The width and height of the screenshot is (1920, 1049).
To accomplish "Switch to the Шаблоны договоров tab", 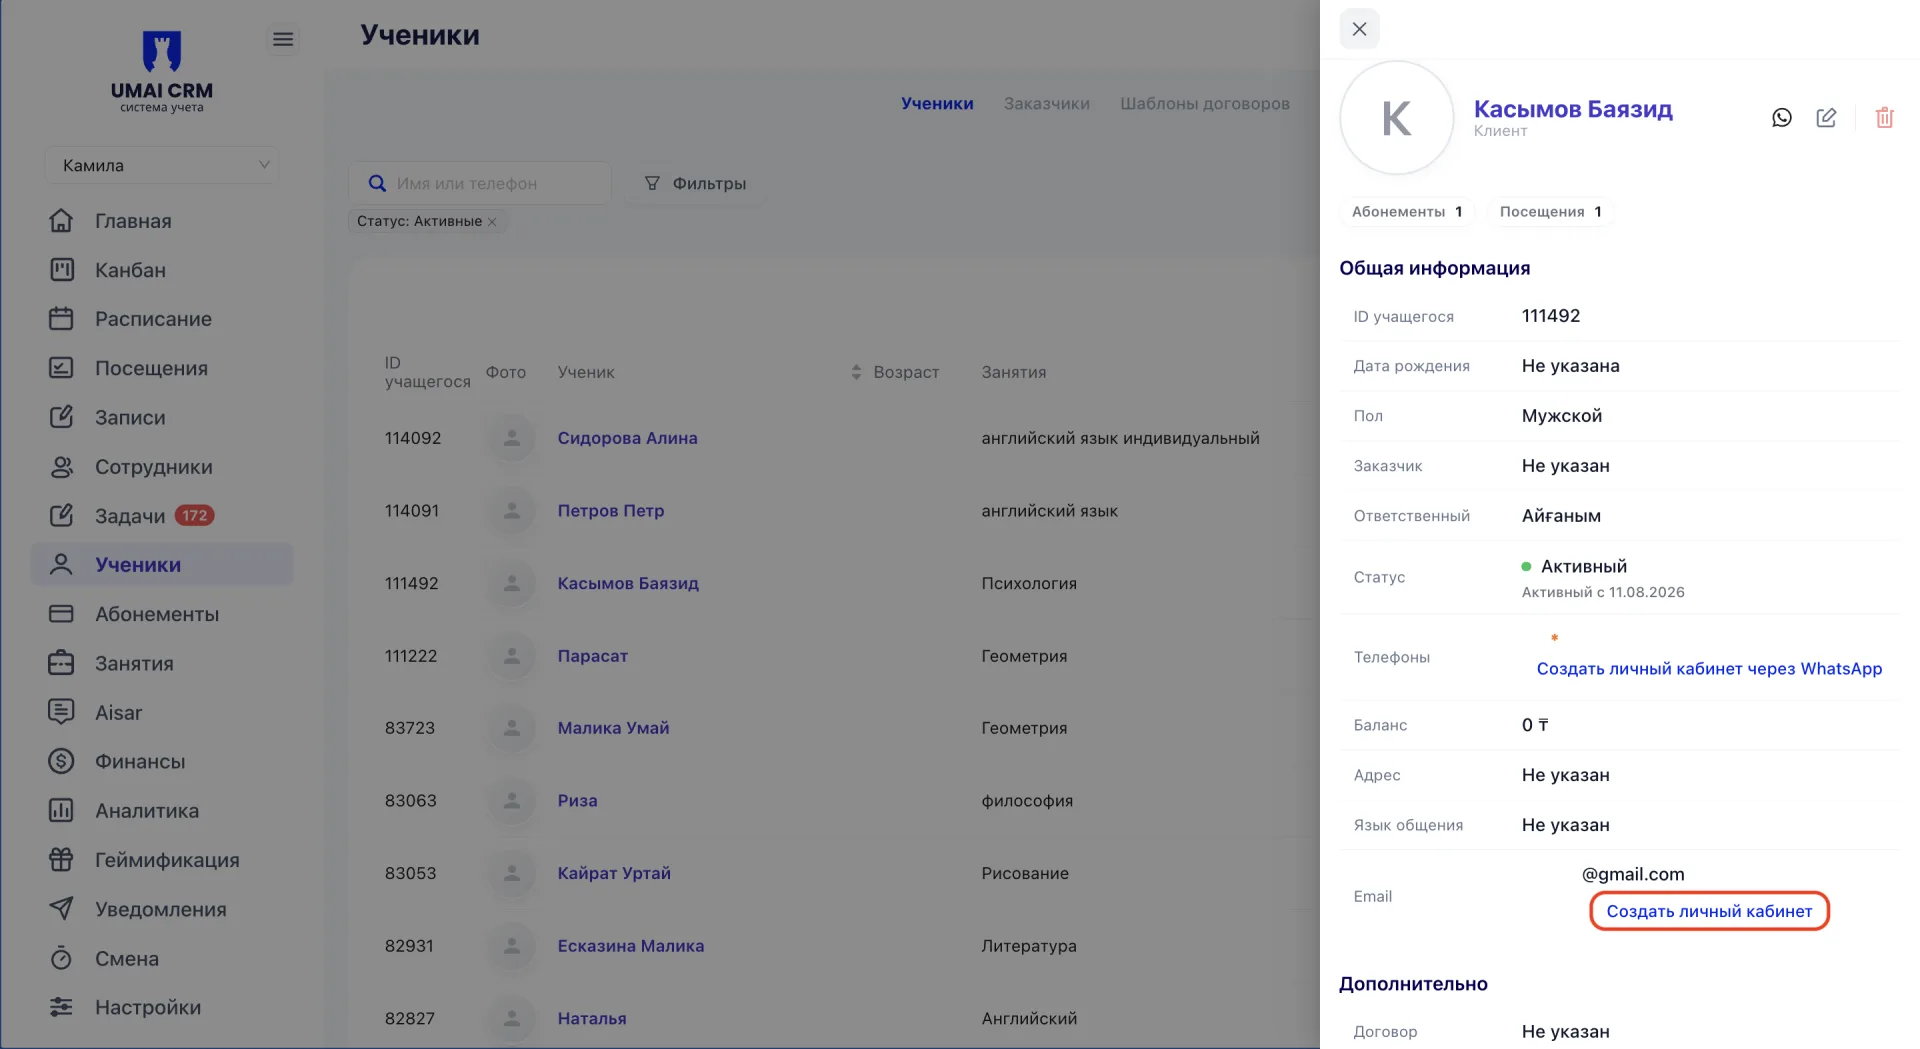I will (x=1205, y=103).
